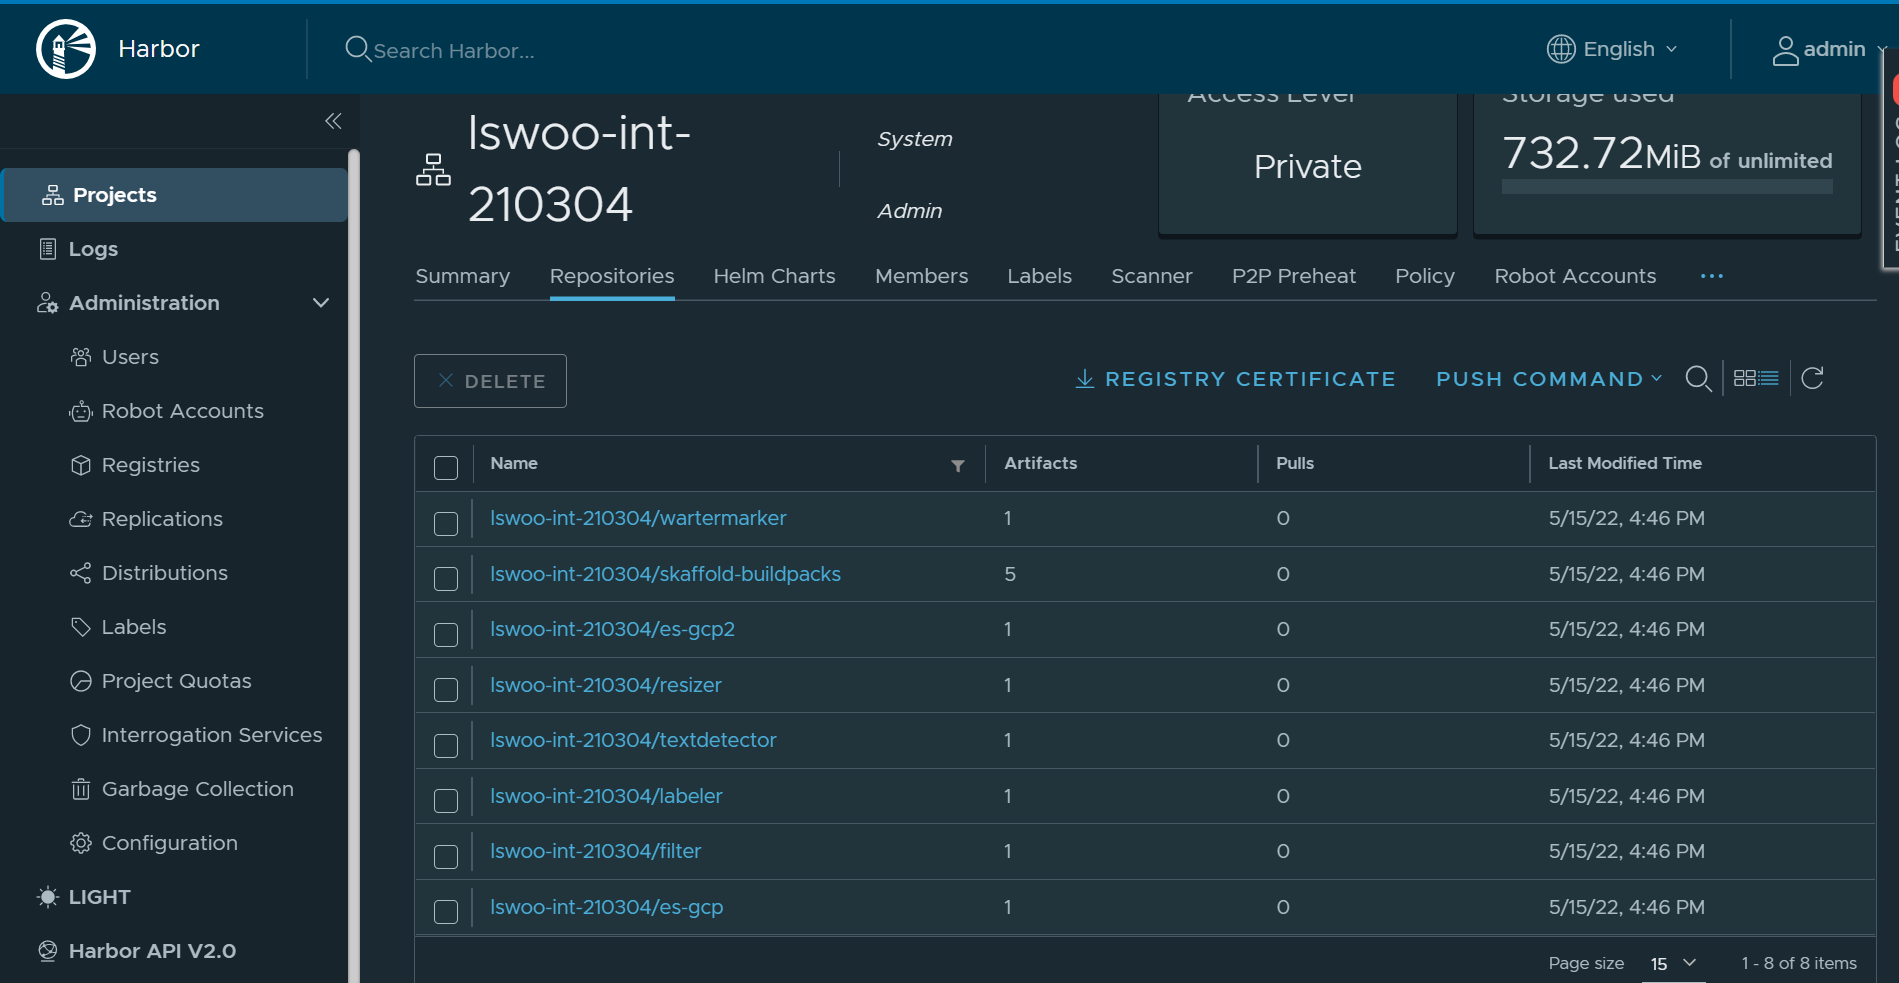1899x983 pixels.
Task: Open the Scanner tab
Action: pos(1151,276)
